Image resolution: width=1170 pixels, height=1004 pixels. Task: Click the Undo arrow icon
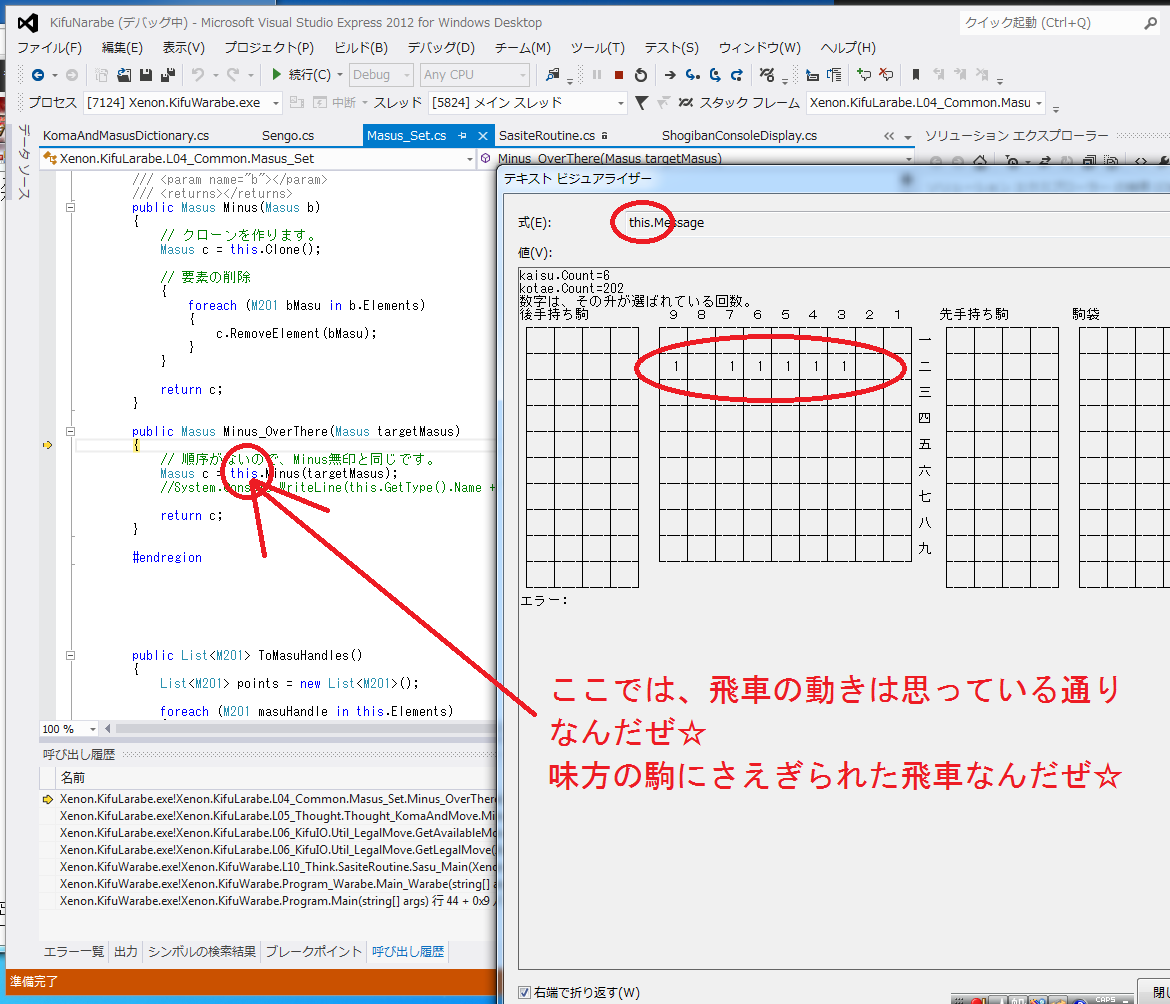coord(198,75)
